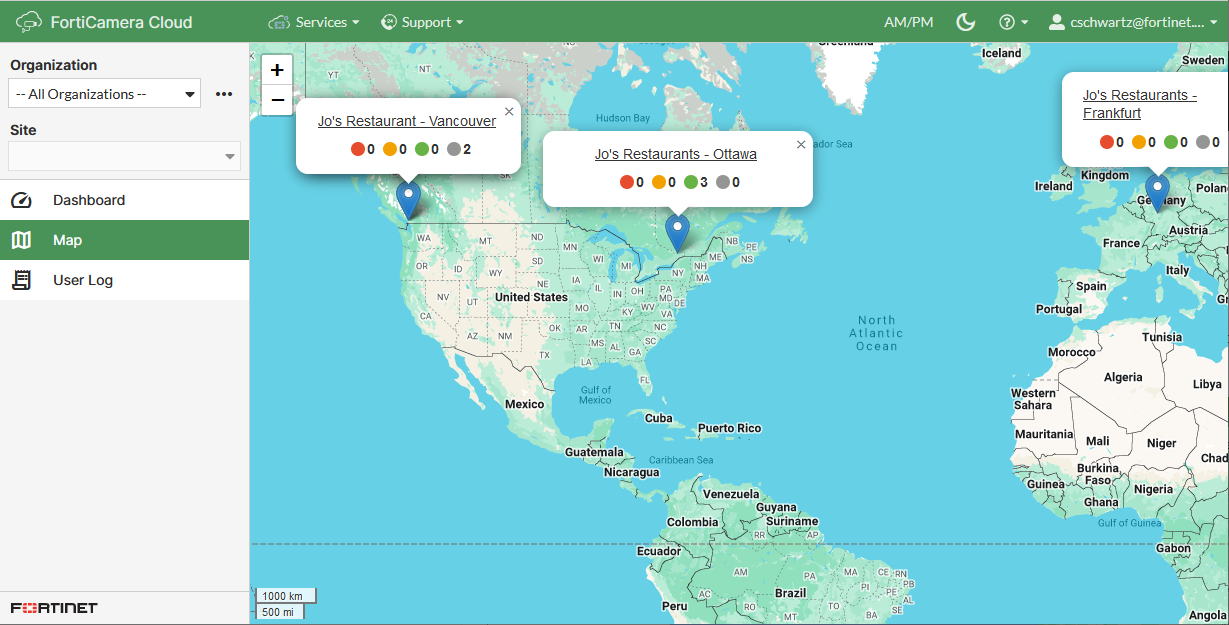
Task: Open the Support menu
Action: coord(422,22)
